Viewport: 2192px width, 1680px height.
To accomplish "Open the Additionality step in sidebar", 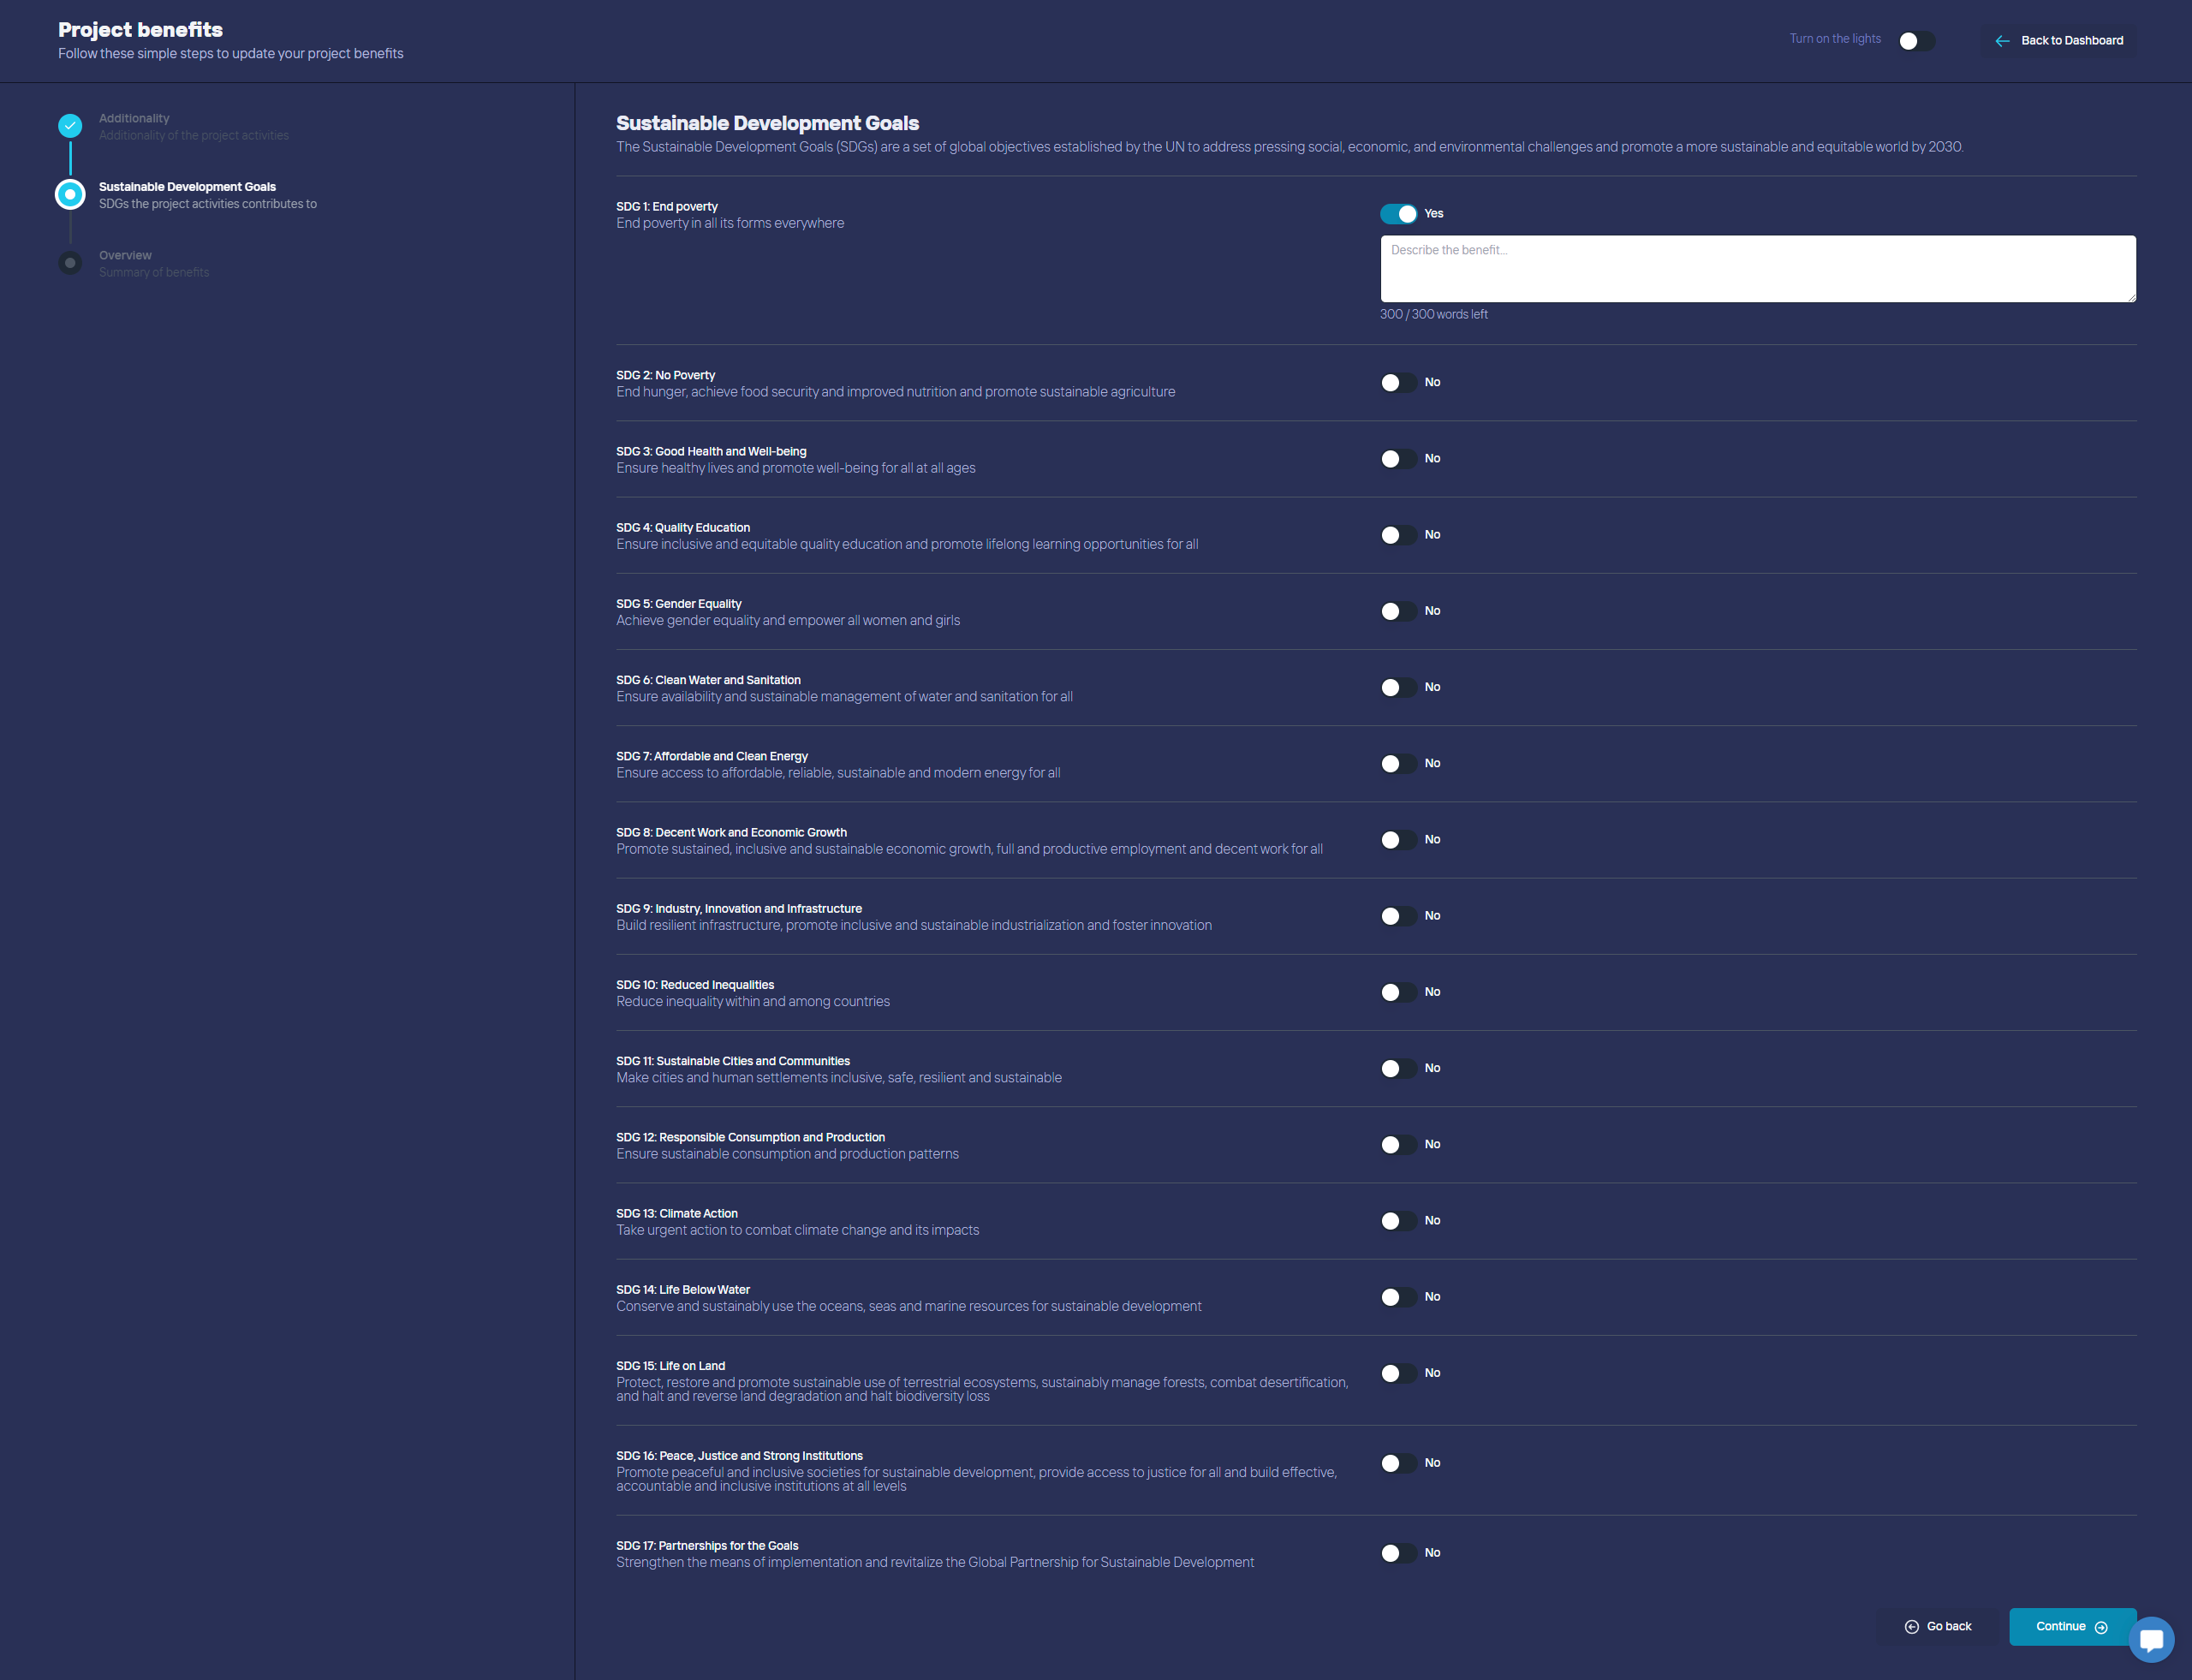I will coord(134,119).
